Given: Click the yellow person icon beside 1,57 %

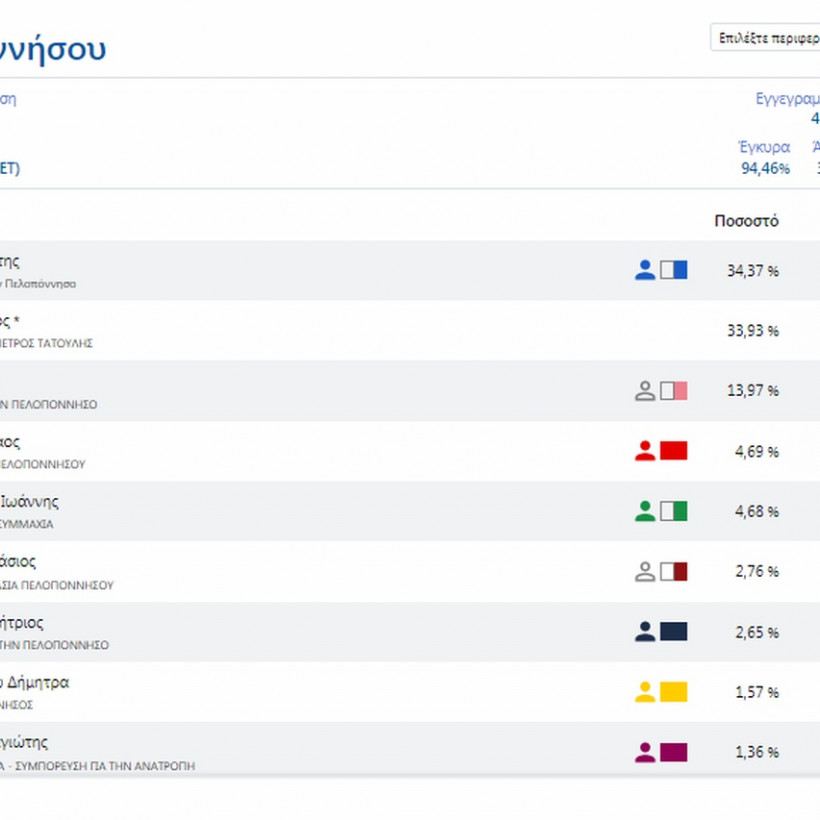Looking at the screenshot, I should point(645,692).
